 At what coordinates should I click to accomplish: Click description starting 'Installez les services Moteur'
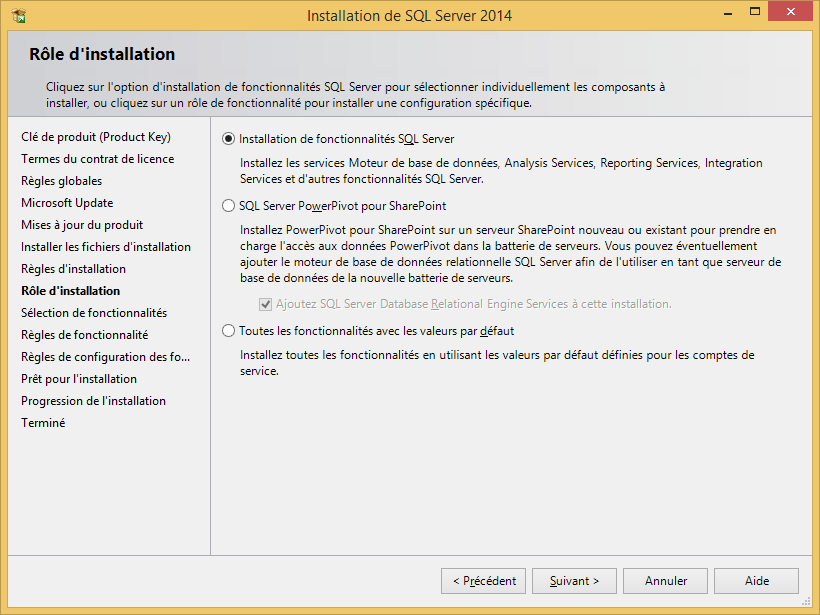(x=501, y=171)
